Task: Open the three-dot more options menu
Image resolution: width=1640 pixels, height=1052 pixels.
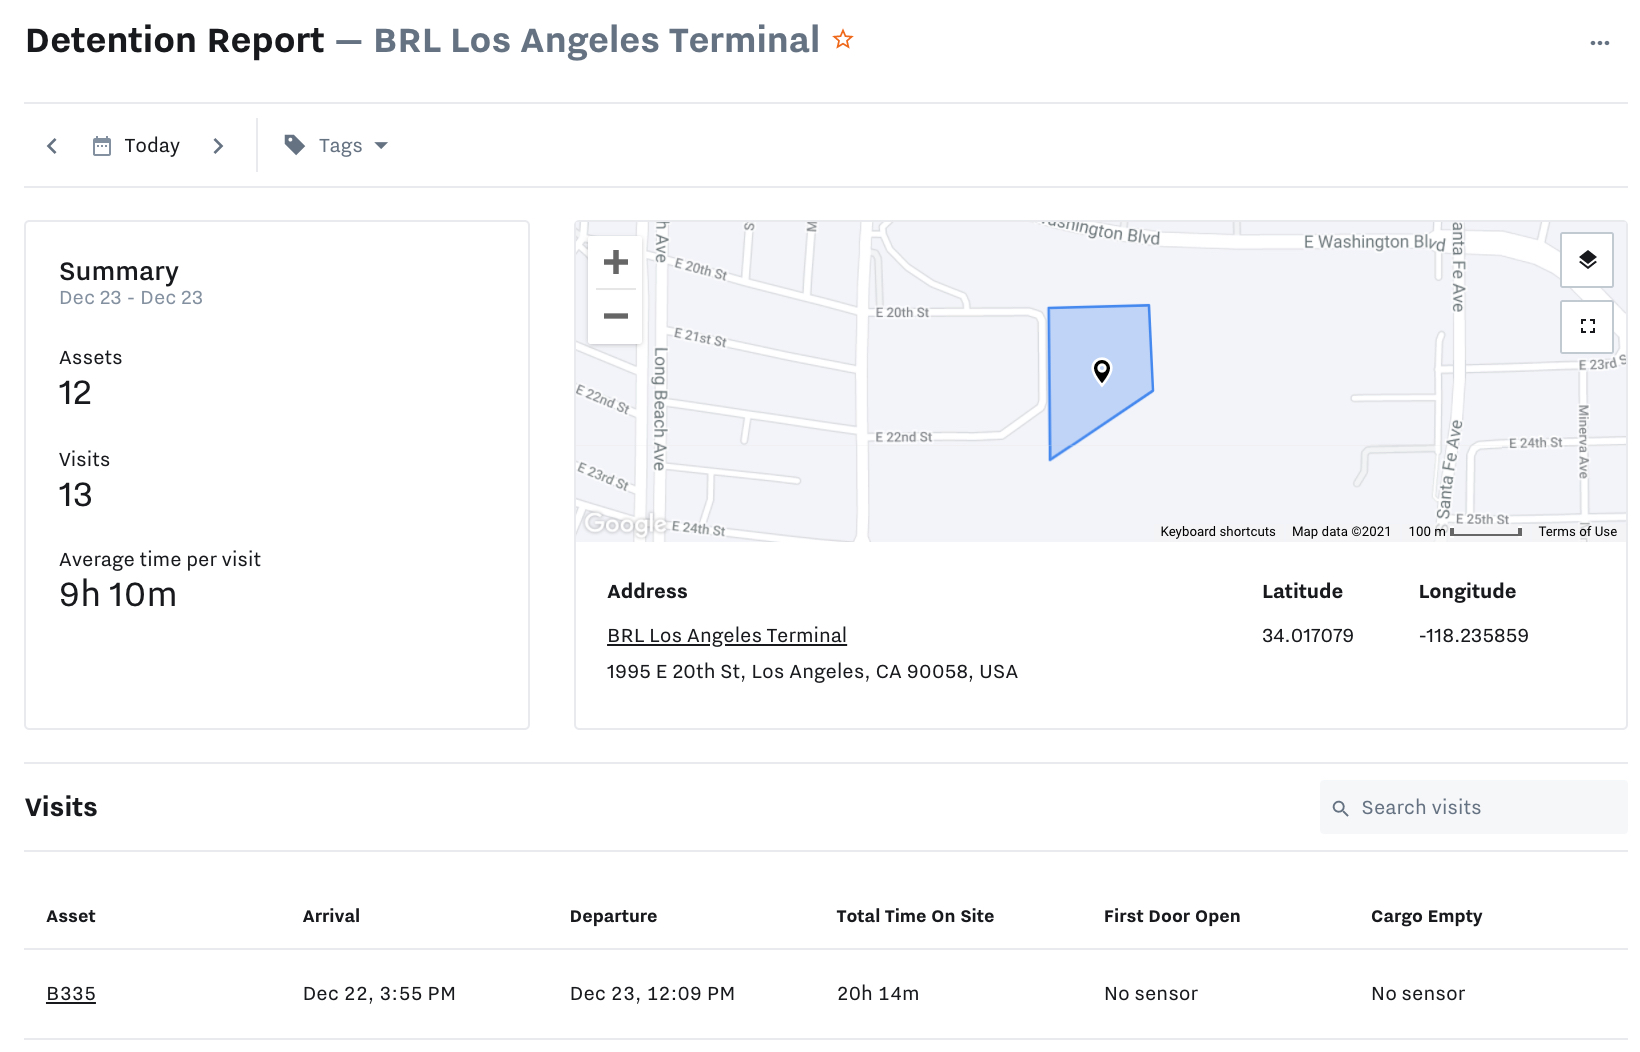Action: [1600, 43]
